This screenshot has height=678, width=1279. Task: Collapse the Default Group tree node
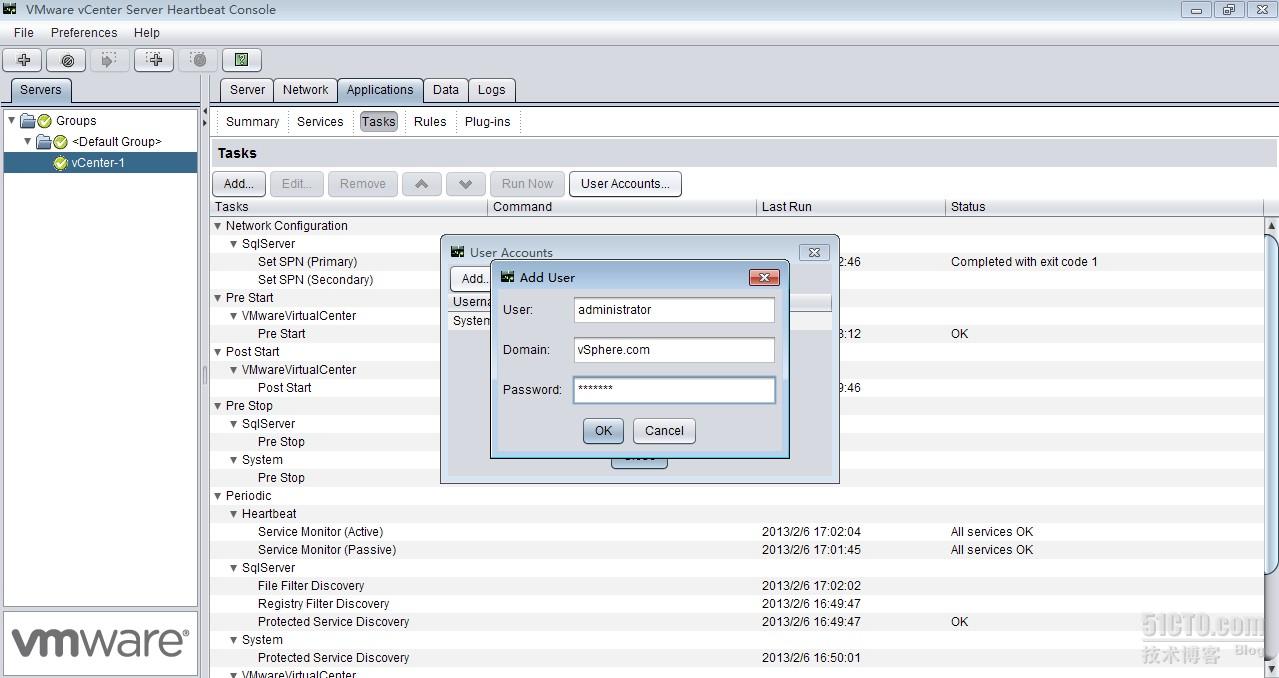[28, 142]
